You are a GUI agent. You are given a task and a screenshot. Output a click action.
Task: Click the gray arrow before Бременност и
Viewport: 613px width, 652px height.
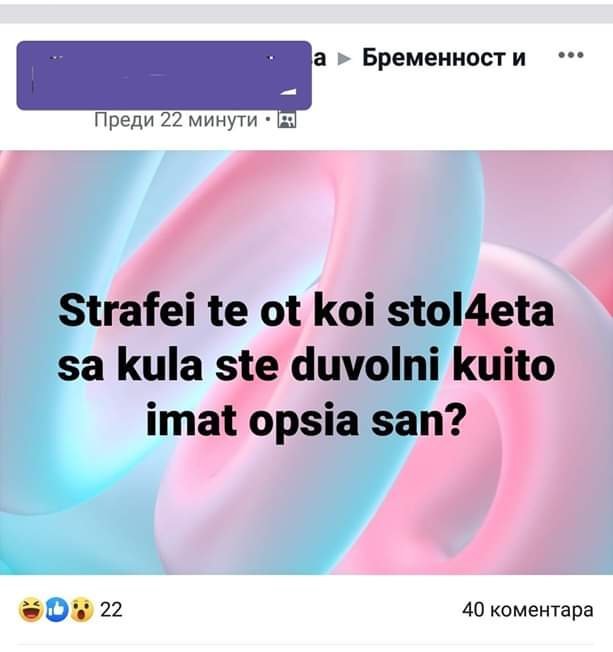point(344,59)
